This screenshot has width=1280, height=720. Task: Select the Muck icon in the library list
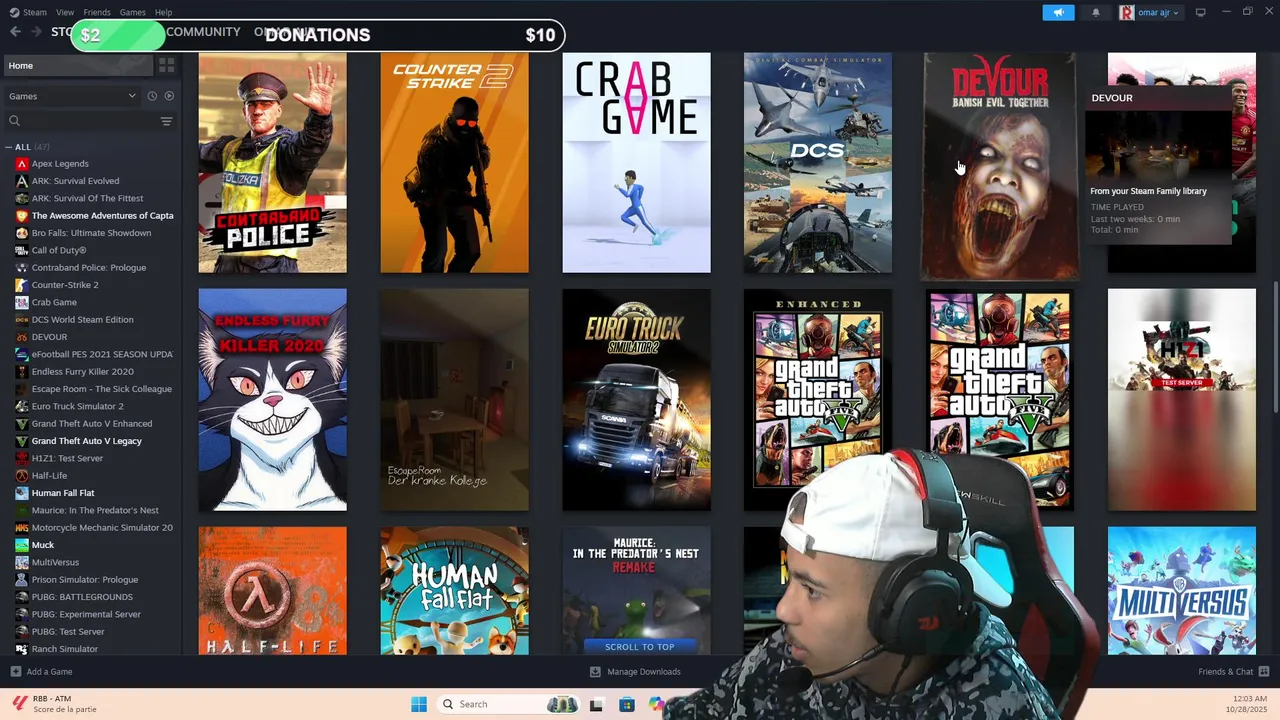click(x=22, y=545)
